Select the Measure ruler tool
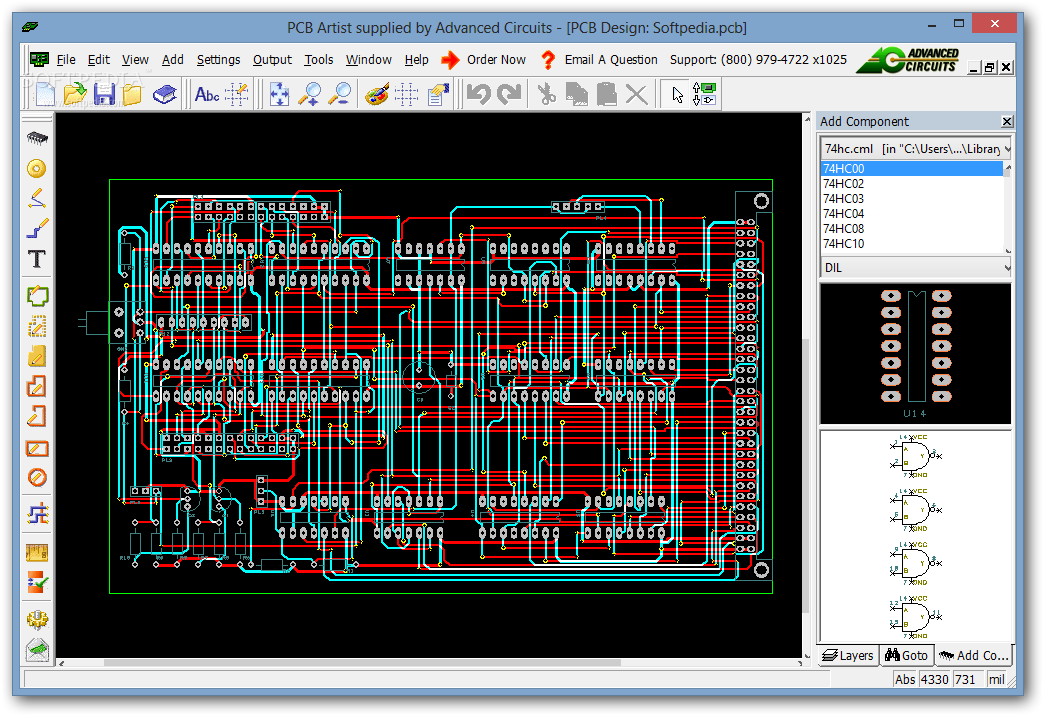The height and width of the screenshot is (716, 1044). pyautogui.click(x=37, y=552)
